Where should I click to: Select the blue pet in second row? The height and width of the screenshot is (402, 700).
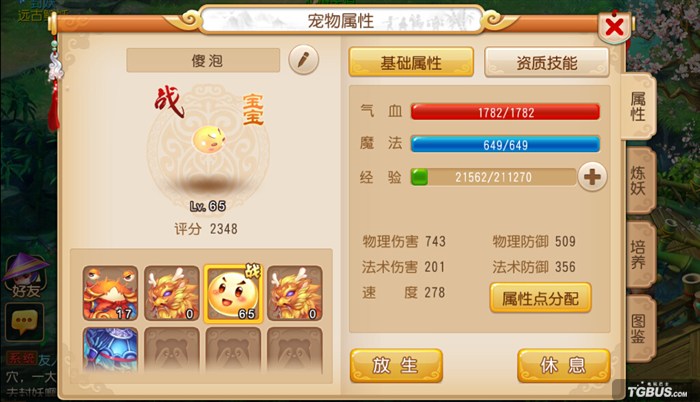click(110, 350)
